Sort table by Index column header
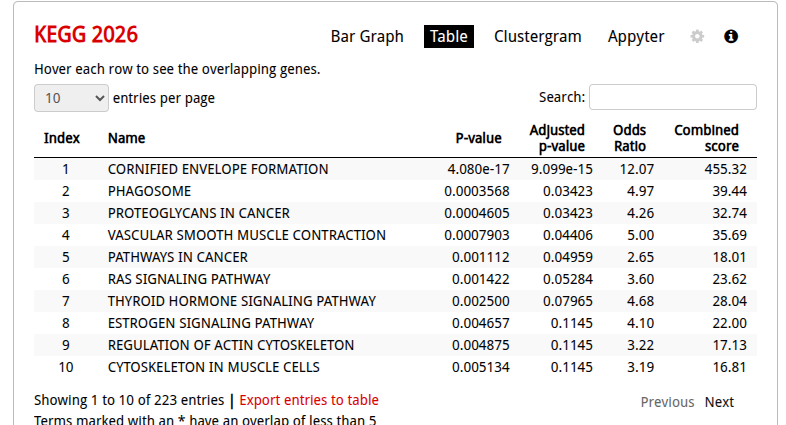Screen dimensions: 786x425 tap(62, 138)
